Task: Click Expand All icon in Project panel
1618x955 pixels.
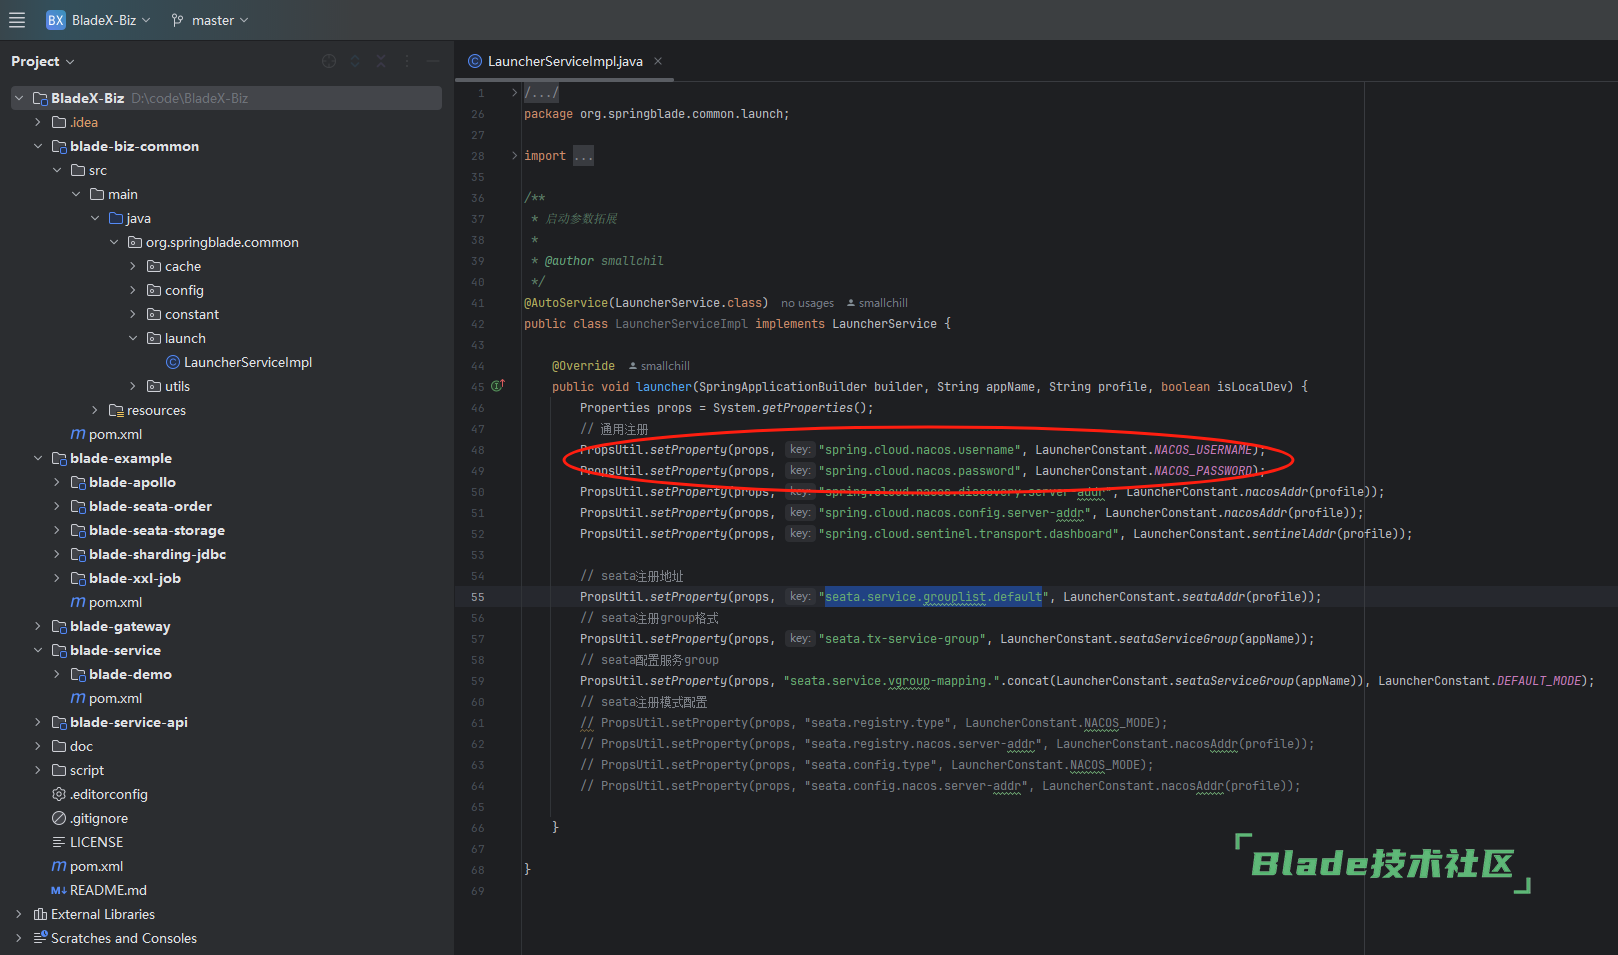Action: (x=355, y=61)
